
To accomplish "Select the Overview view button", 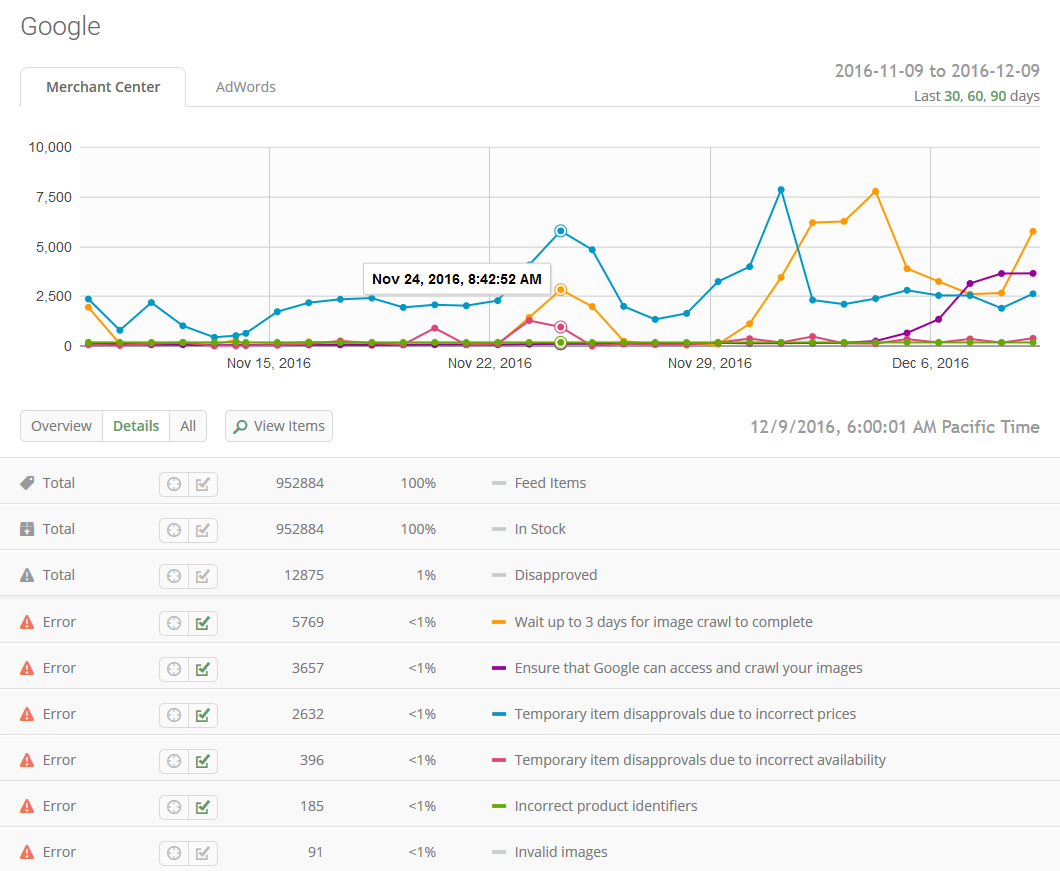I will tap(62, 426).
